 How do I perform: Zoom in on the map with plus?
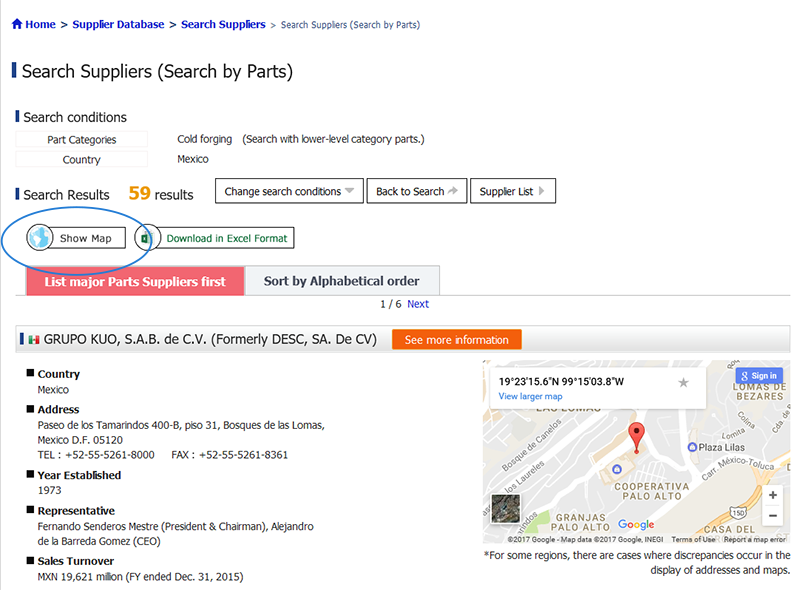[773, 495]
